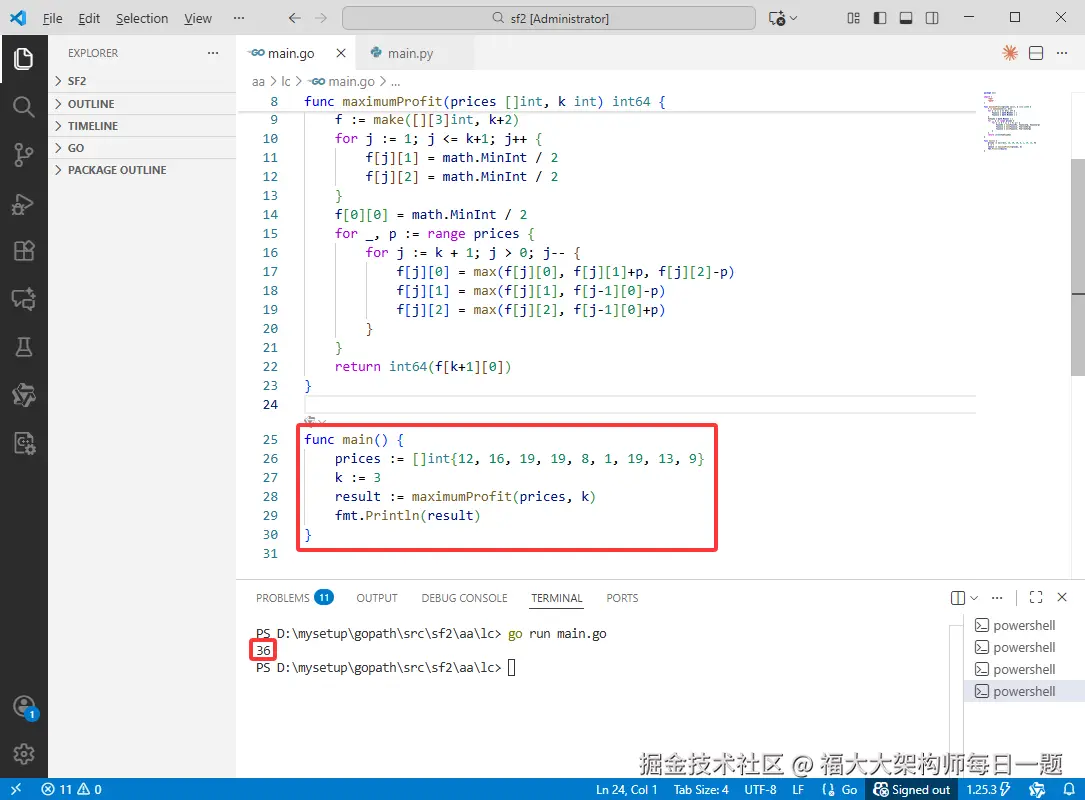Open the File menu
1085x800 pixels.
[53, 18]
